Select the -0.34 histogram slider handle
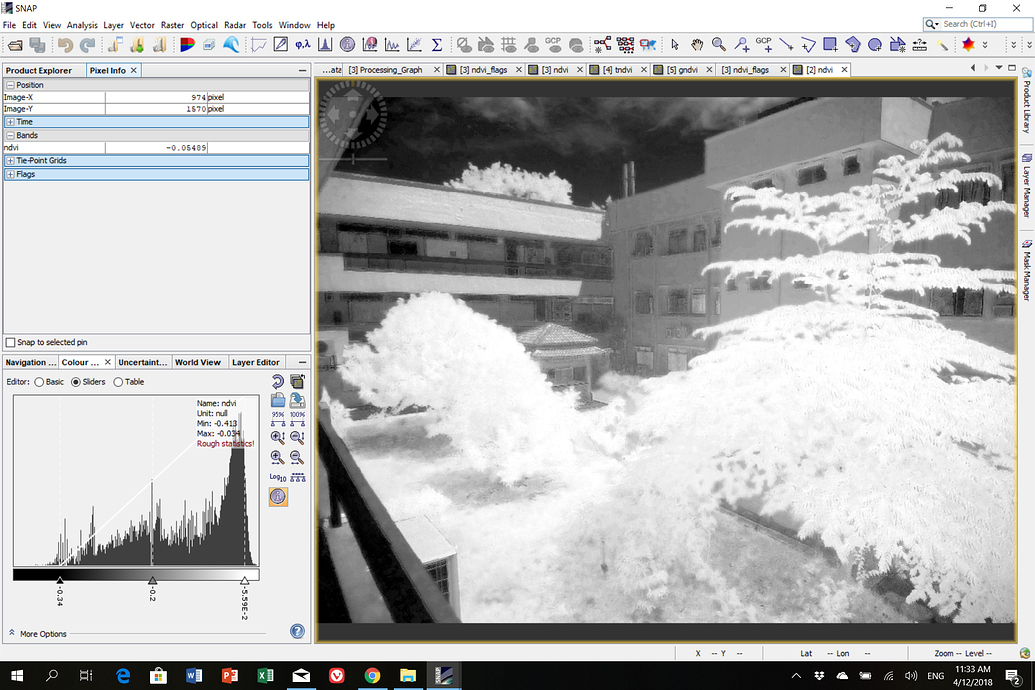 coord(60,580)
